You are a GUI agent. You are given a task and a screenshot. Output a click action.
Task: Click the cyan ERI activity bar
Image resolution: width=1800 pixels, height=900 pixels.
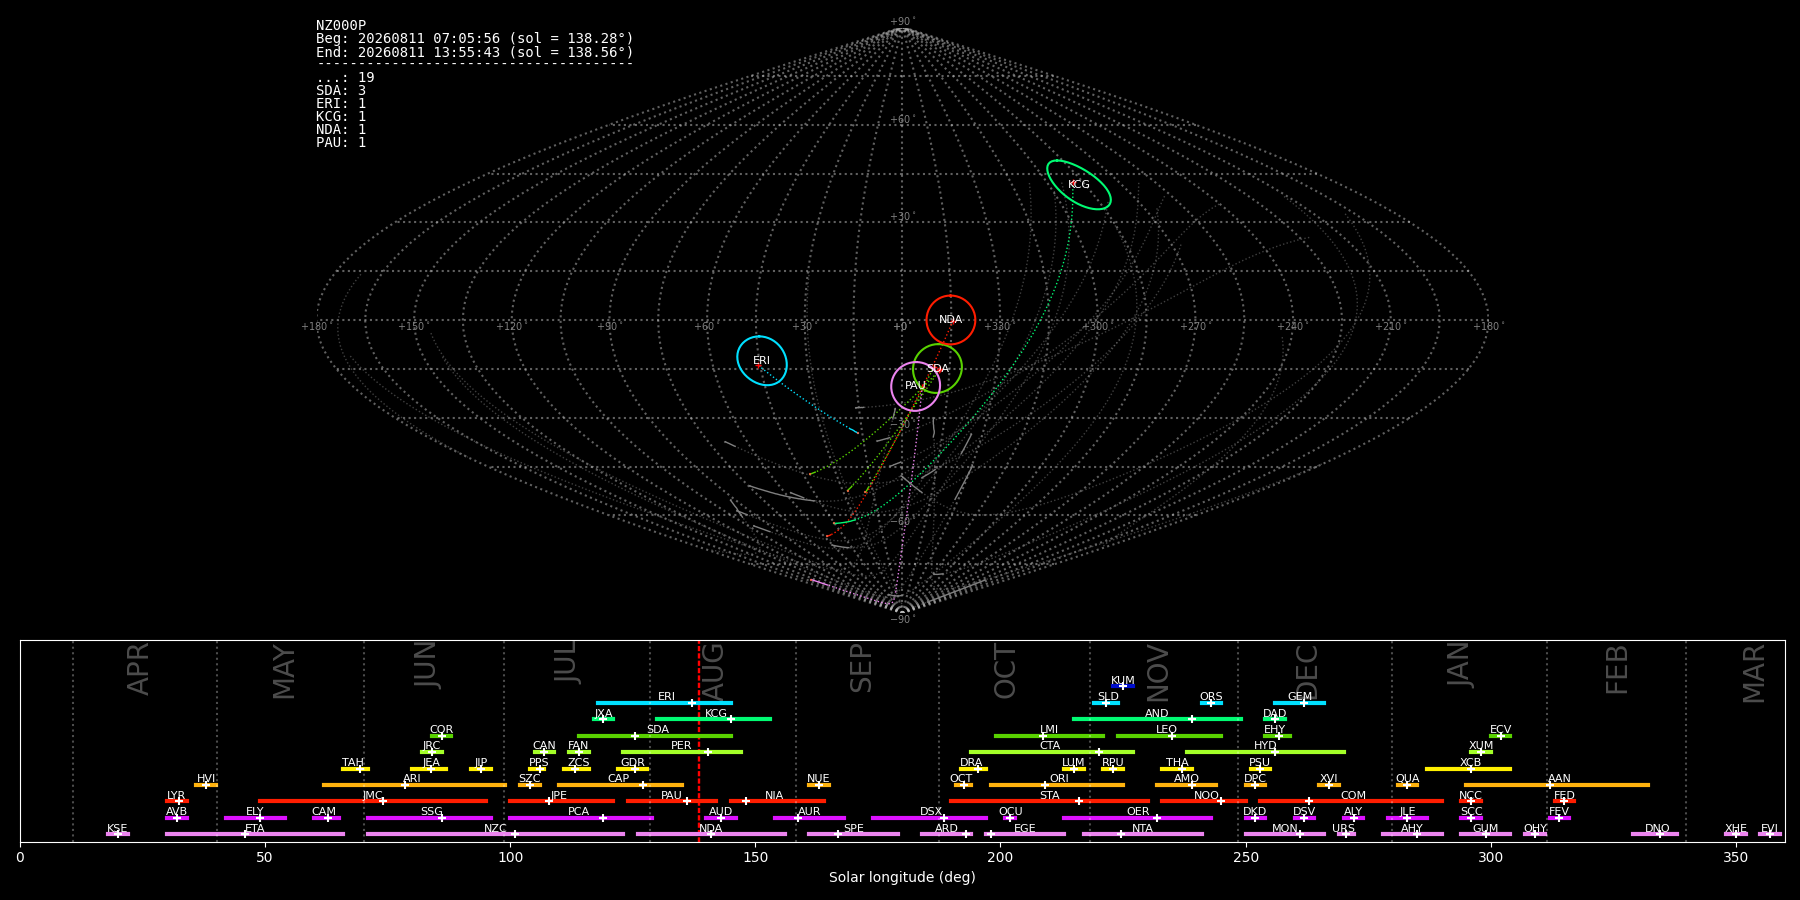click(664, 703)
